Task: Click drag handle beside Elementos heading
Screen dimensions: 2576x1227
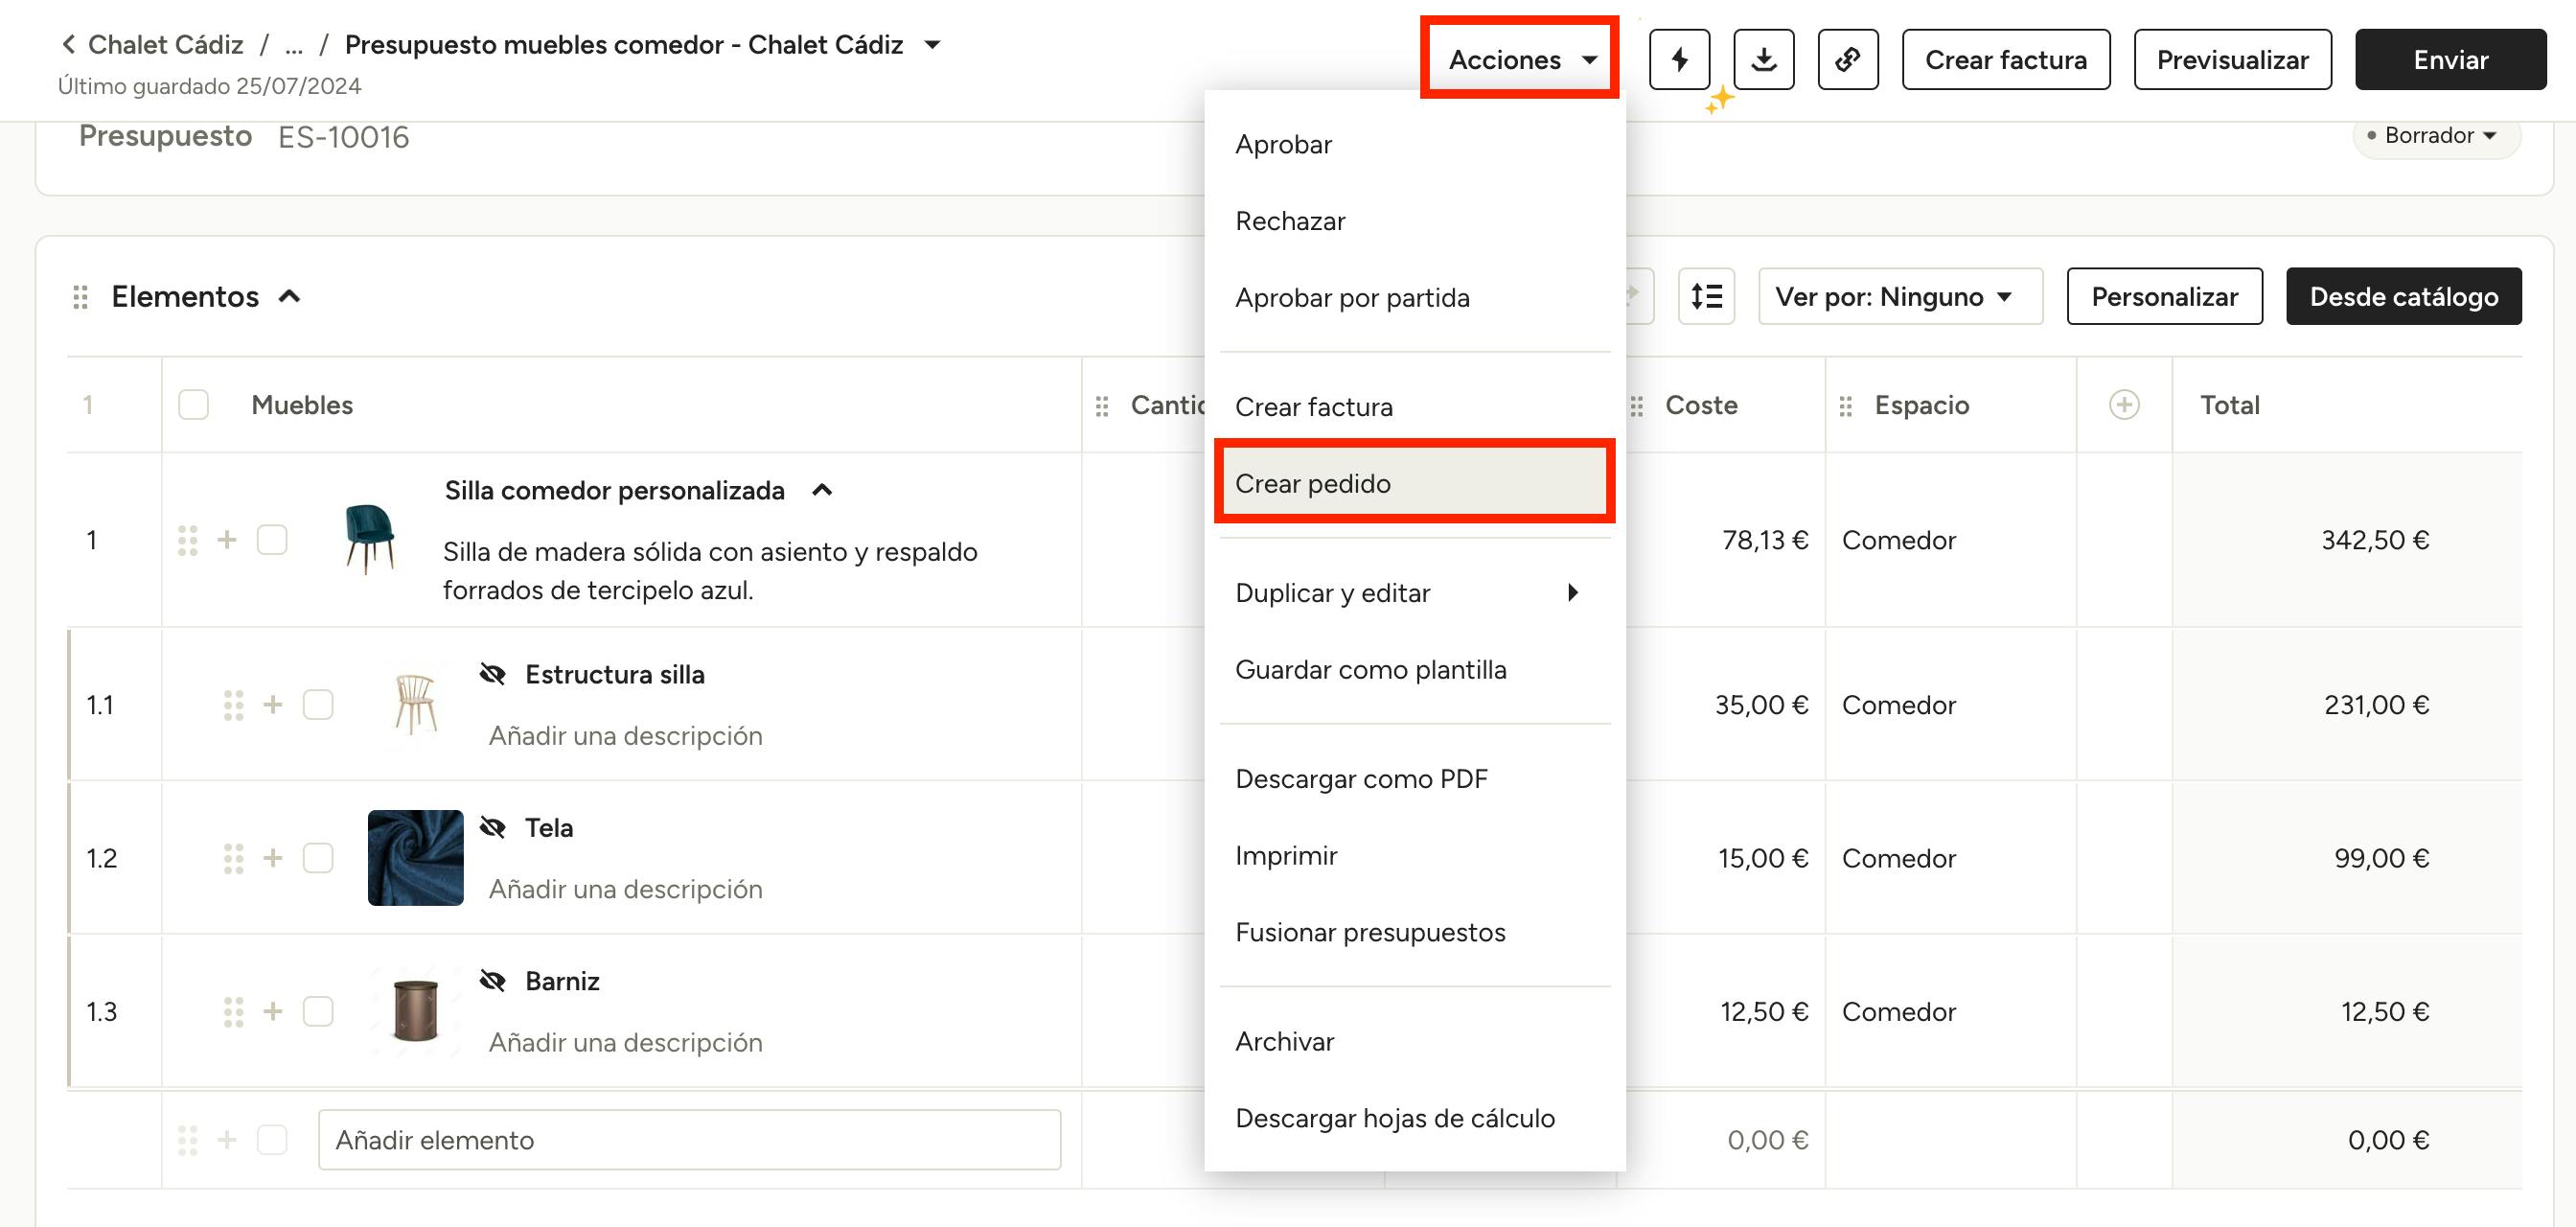Action: pos(81,297)
